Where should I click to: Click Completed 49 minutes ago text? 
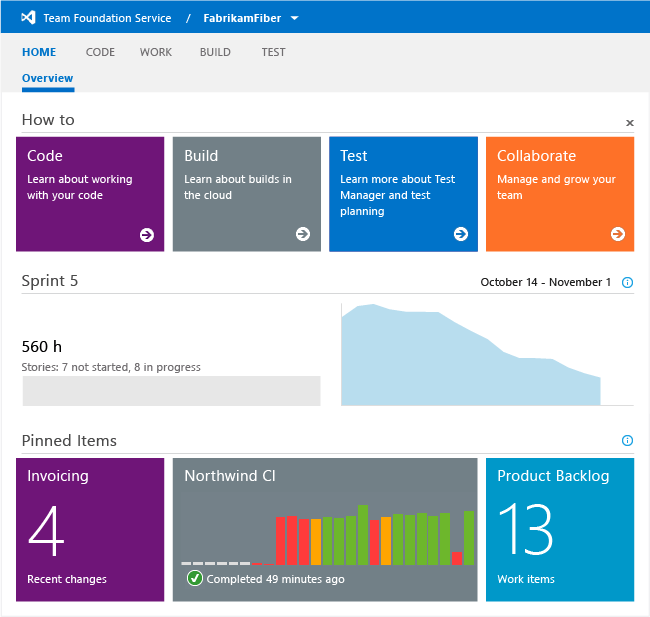click(x=275, y=579)
